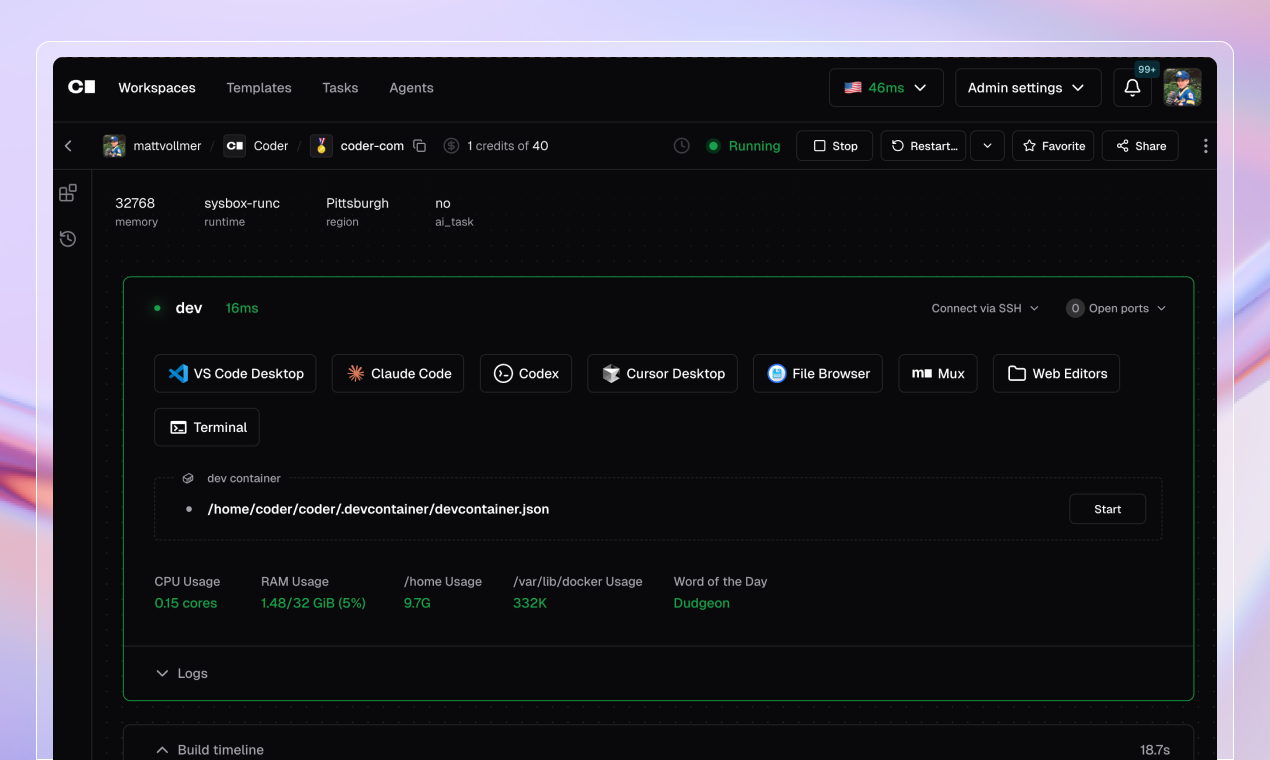Screen dimensions: 1270x760
Task: Click the RAM usage 1.48/32 GiB value
Action: pyautogui.click(x=313, y=603)
